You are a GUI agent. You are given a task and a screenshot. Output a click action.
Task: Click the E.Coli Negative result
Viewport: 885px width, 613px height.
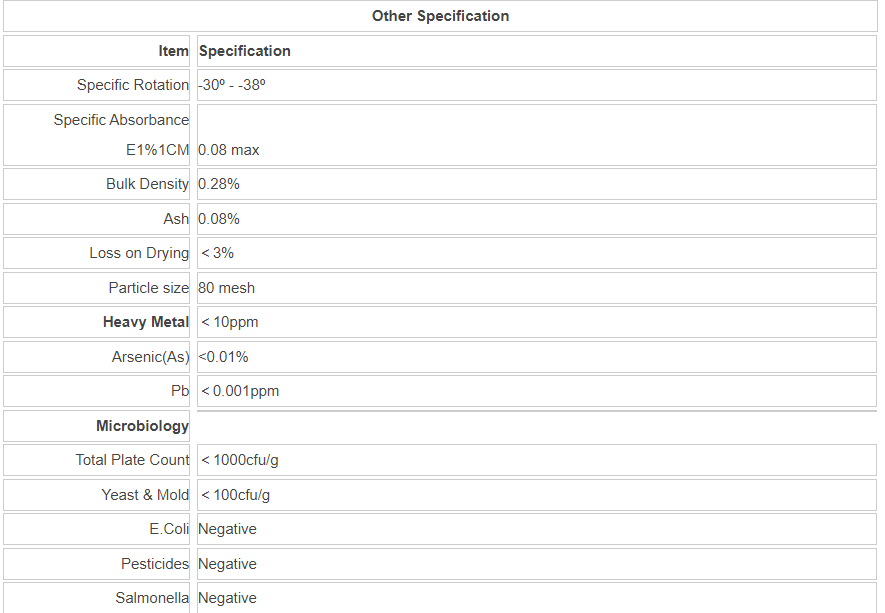[227, 529]
